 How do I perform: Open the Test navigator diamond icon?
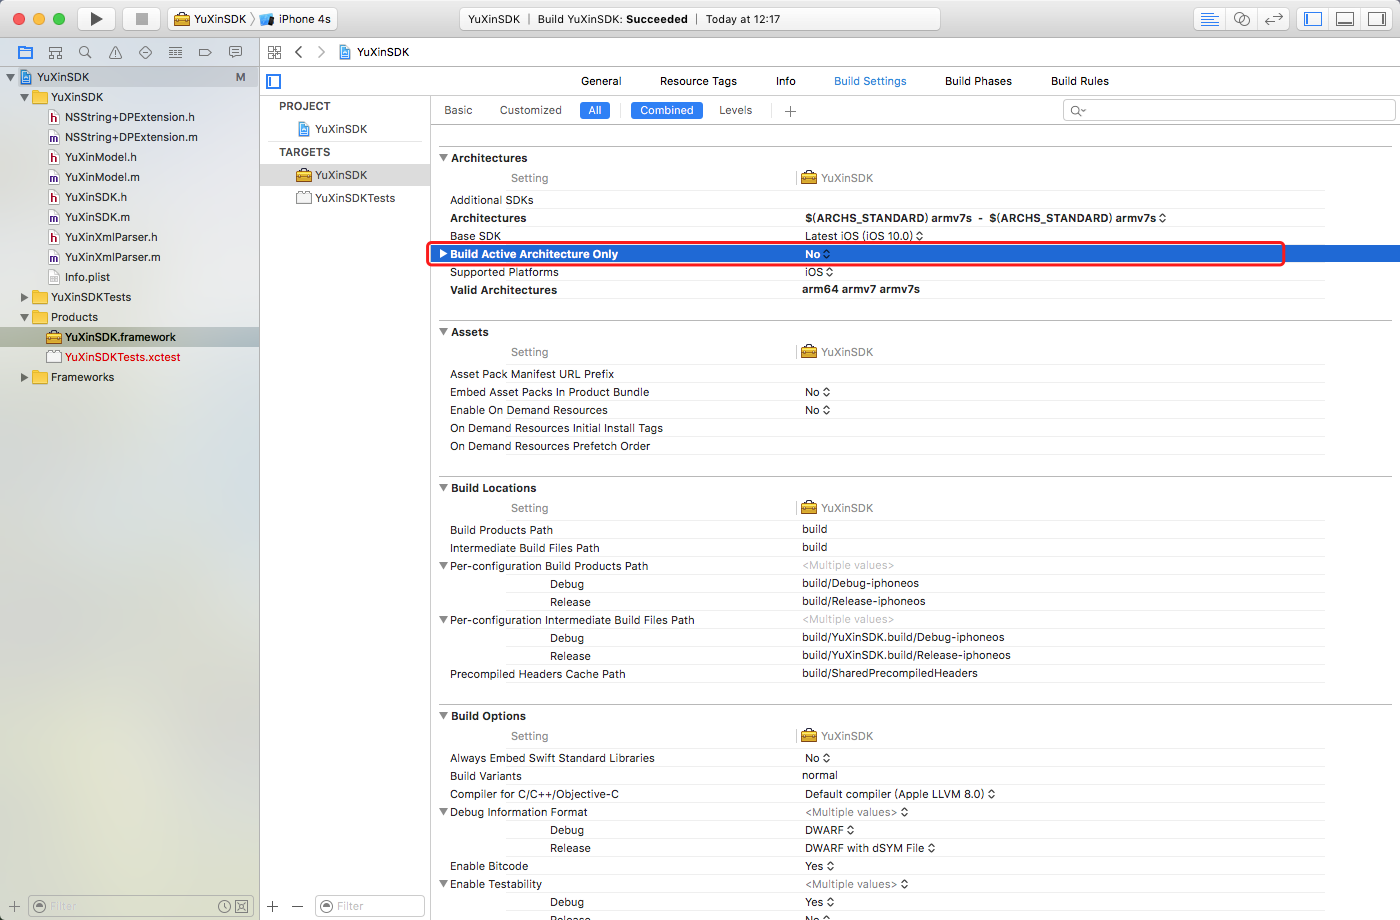pos(145,52)
